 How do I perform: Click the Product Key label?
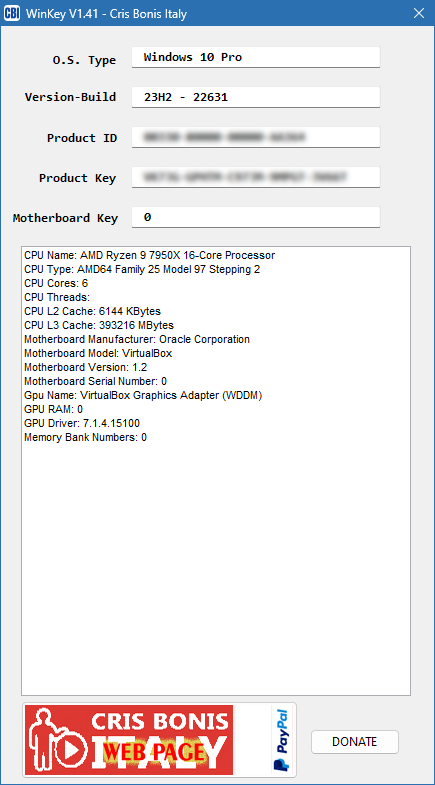tap(78, 178)
